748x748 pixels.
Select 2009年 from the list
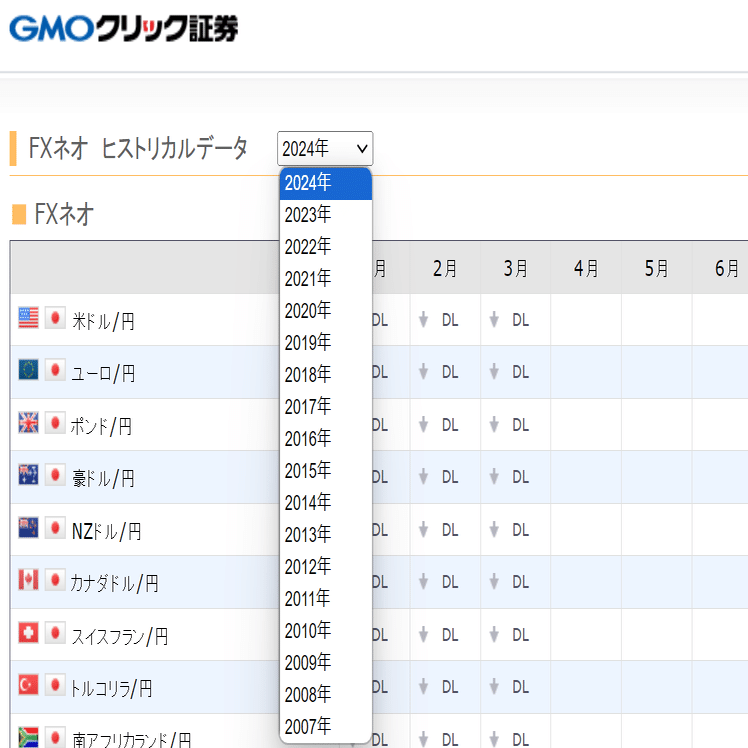coord(326,662)
